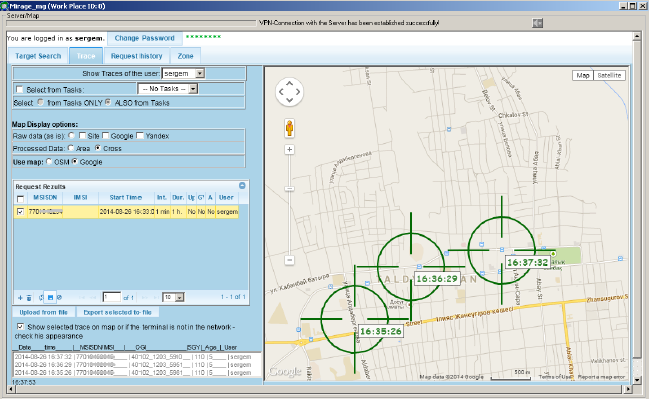Switch map to Map view

click(583, 75)
